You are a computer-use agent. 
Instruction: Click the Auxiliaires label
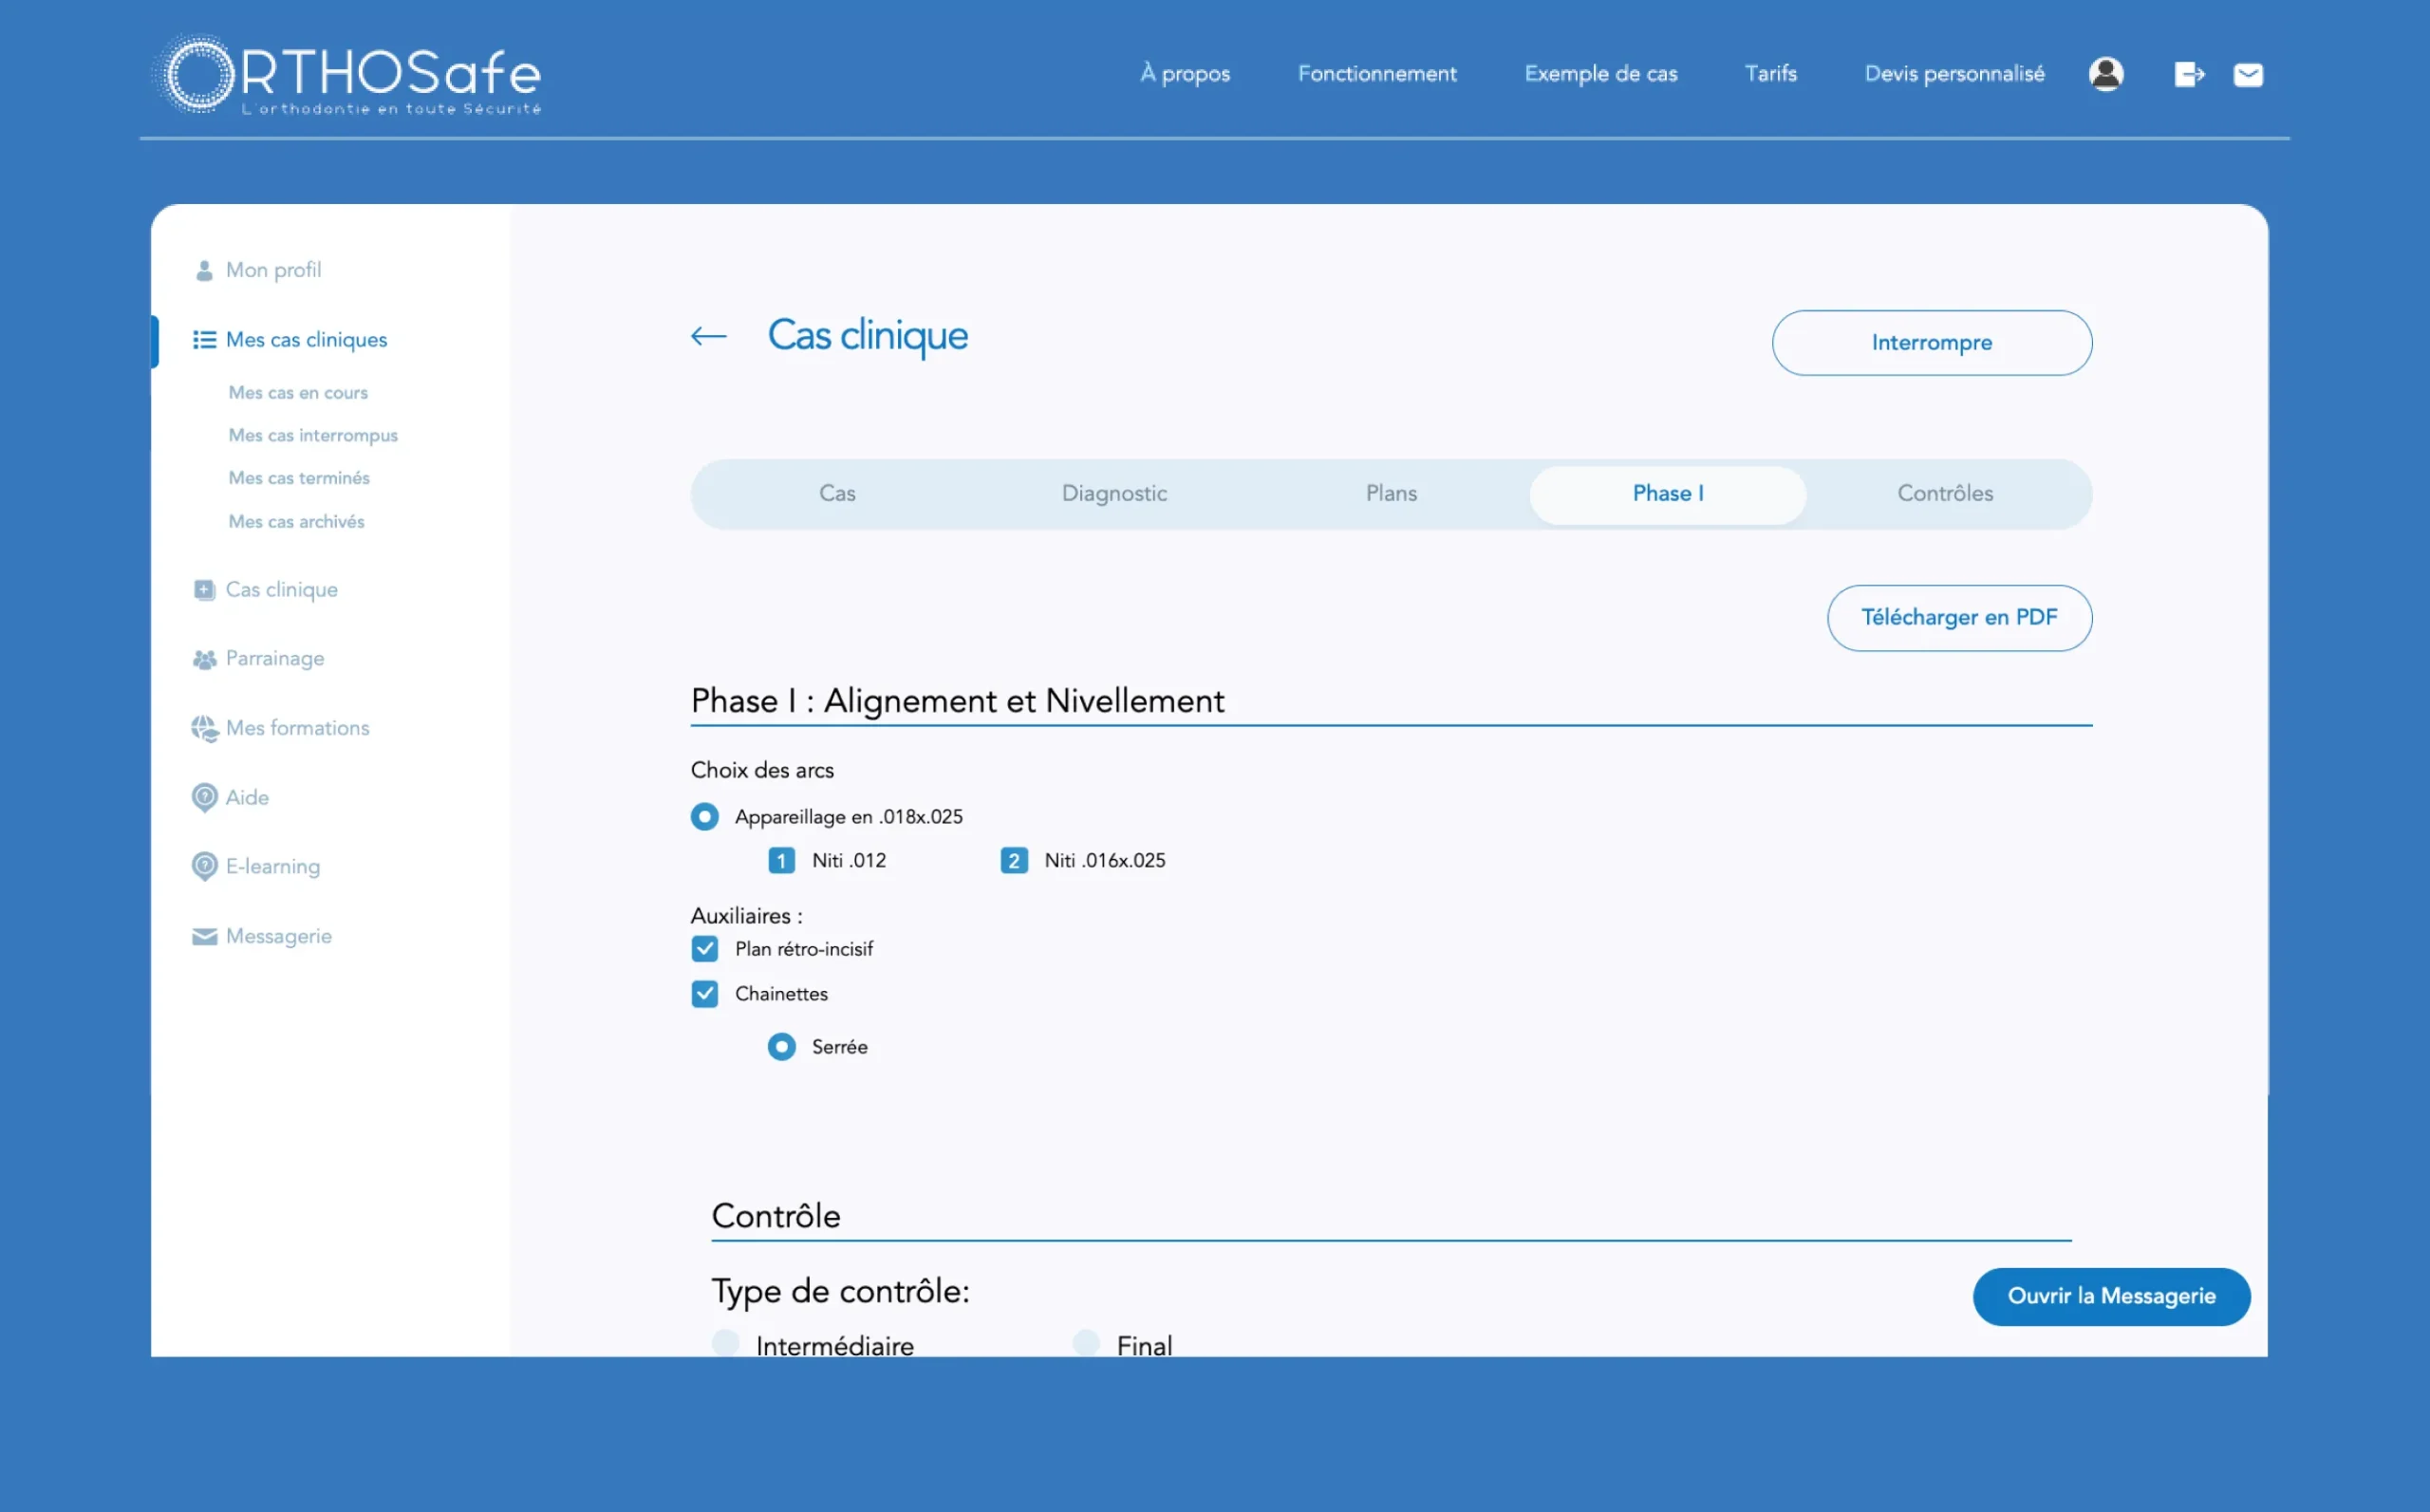pyautogui.click(x=746, y=916)
